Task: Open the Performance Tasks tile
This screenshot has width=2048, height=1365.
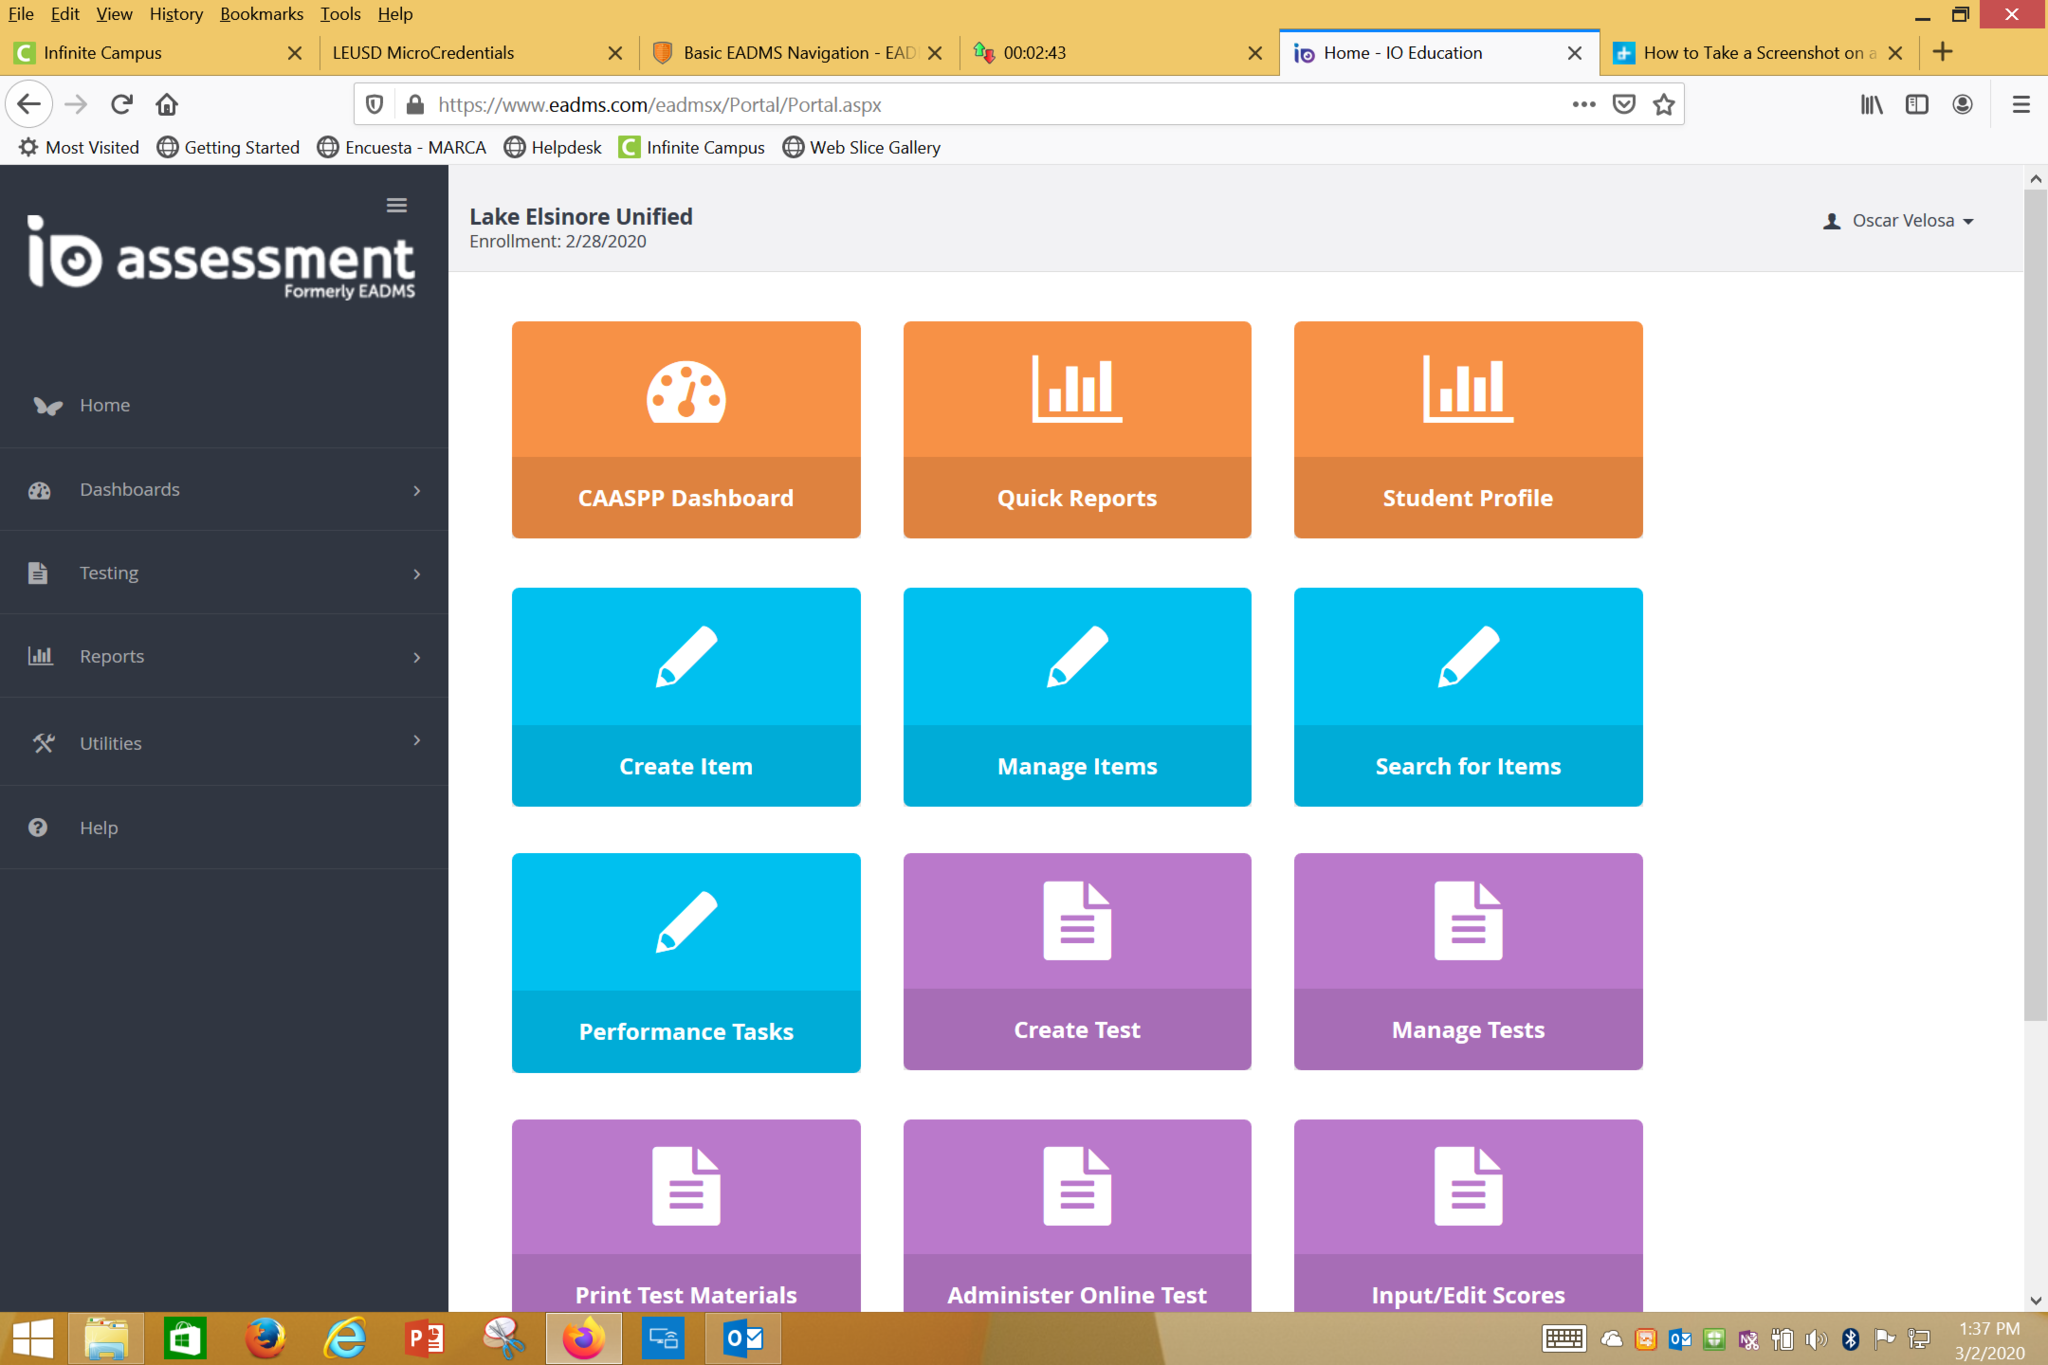Action: [685, 962]
